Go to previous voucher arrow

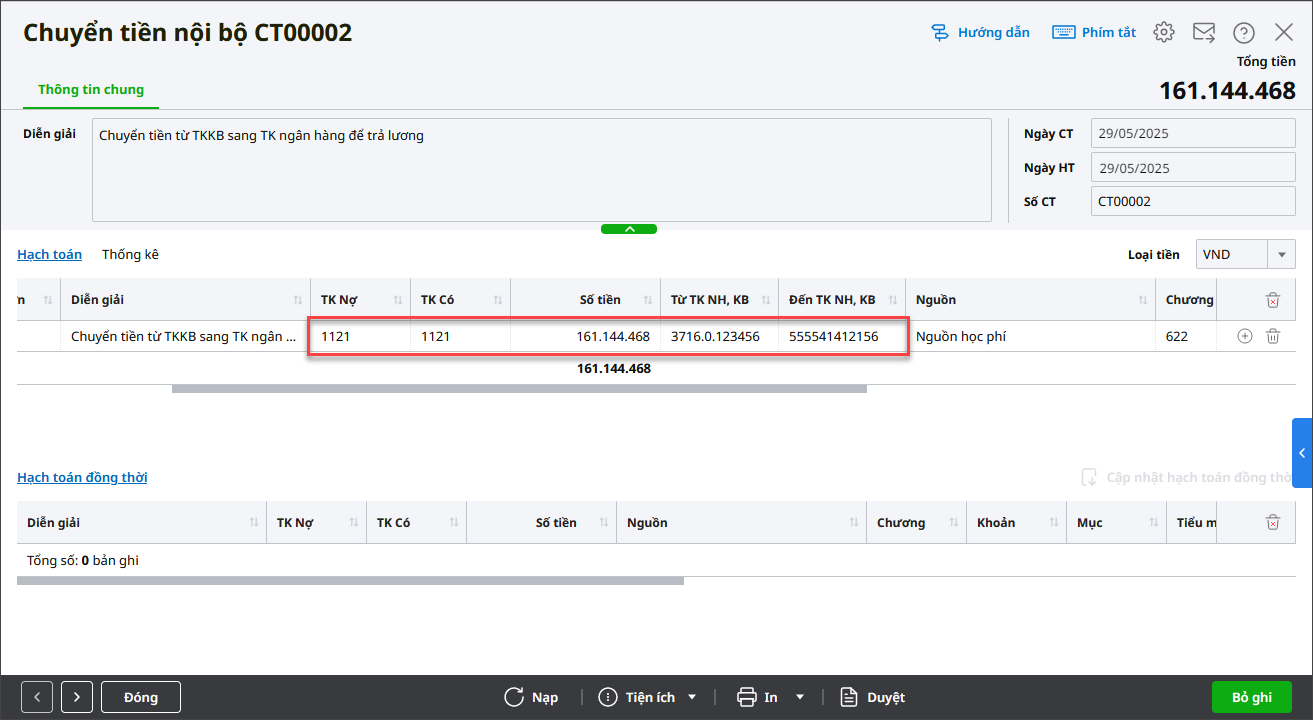pos(37,697)
